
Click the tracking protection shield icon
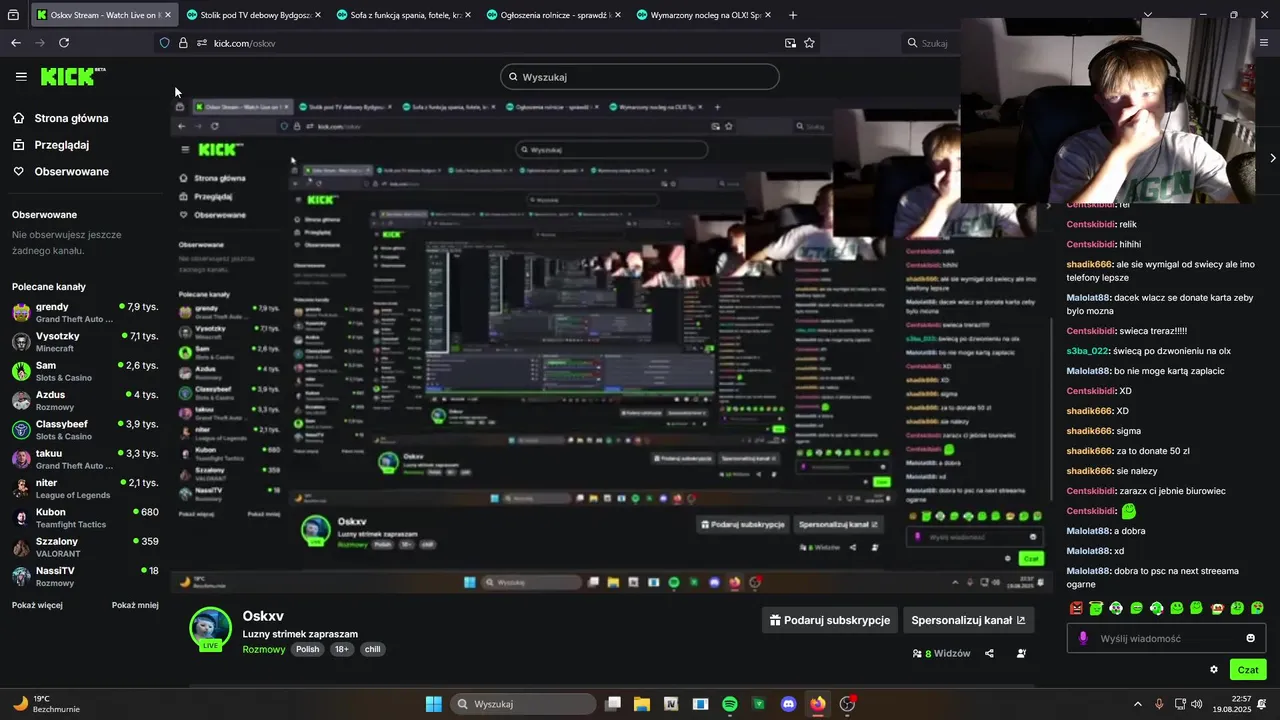(164, 43)
